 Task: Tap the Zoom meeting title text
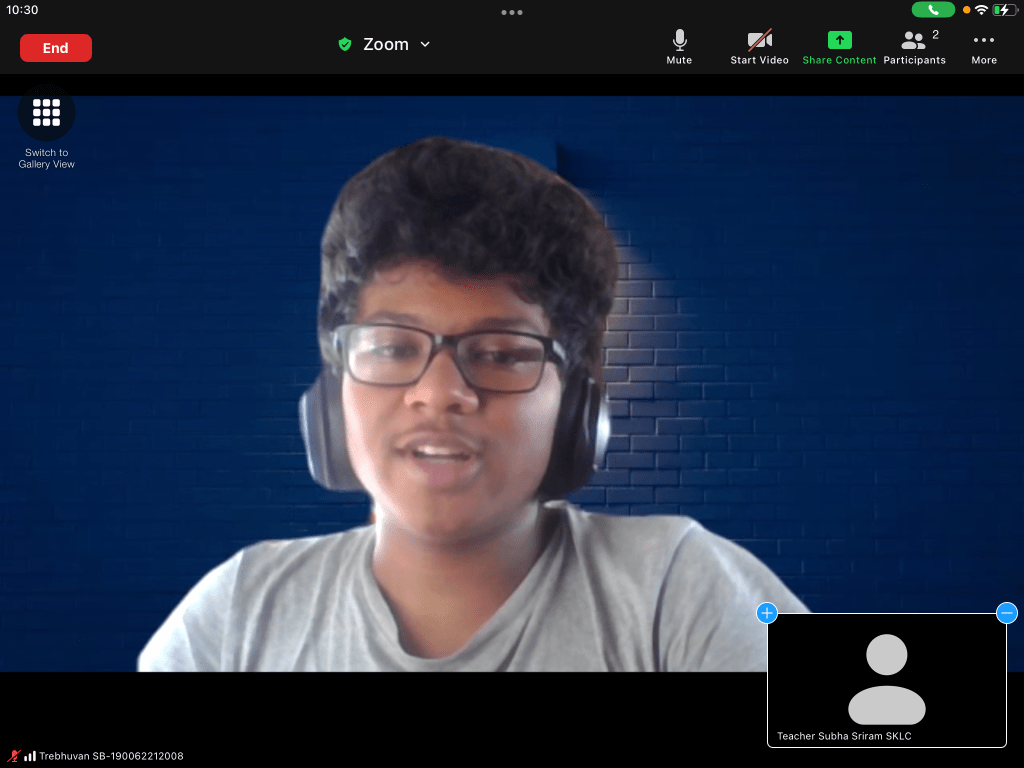coord(386,44)
